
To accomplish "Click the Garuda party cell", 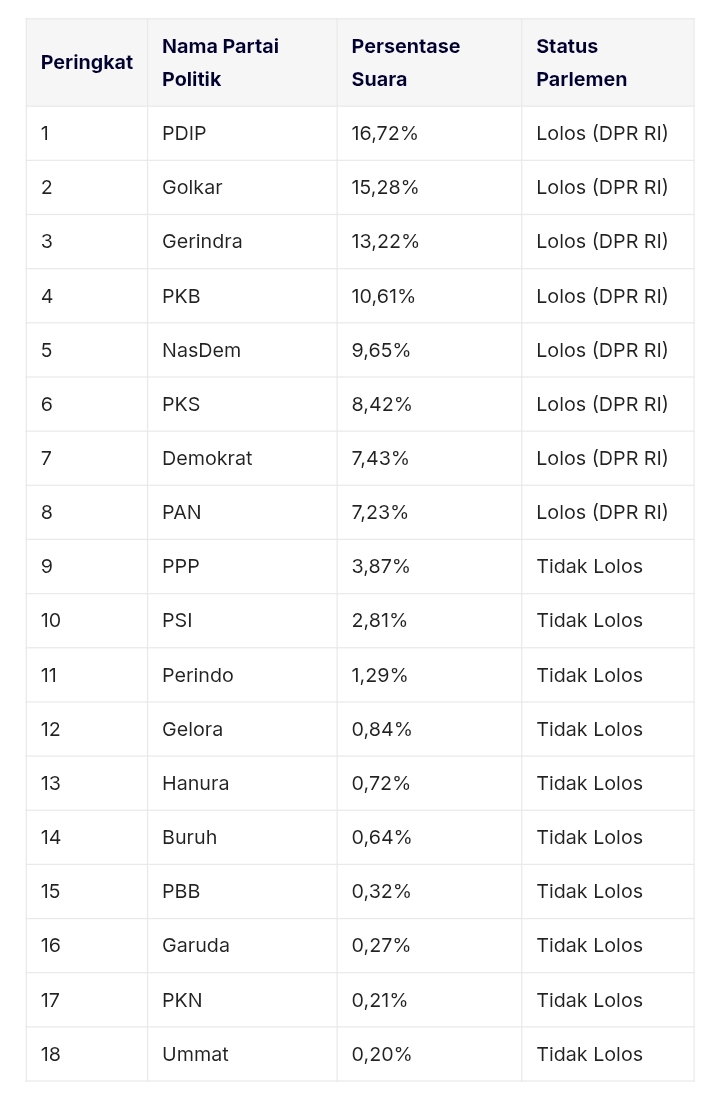I will [242, 946].
